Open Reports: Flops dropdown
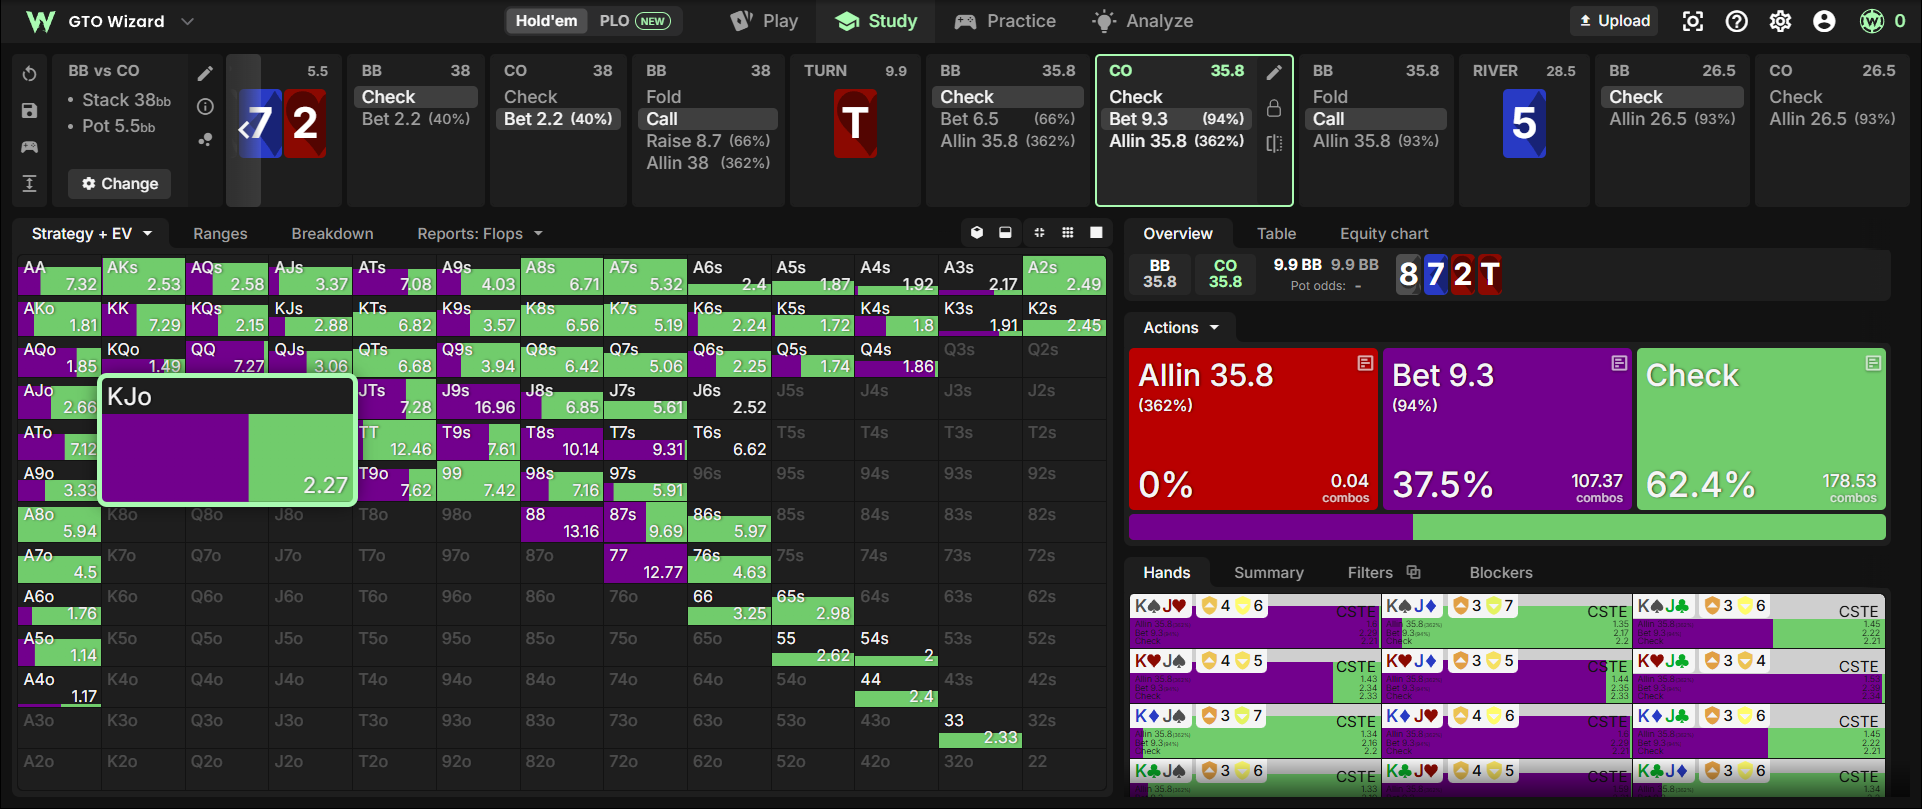 (480, 233)
